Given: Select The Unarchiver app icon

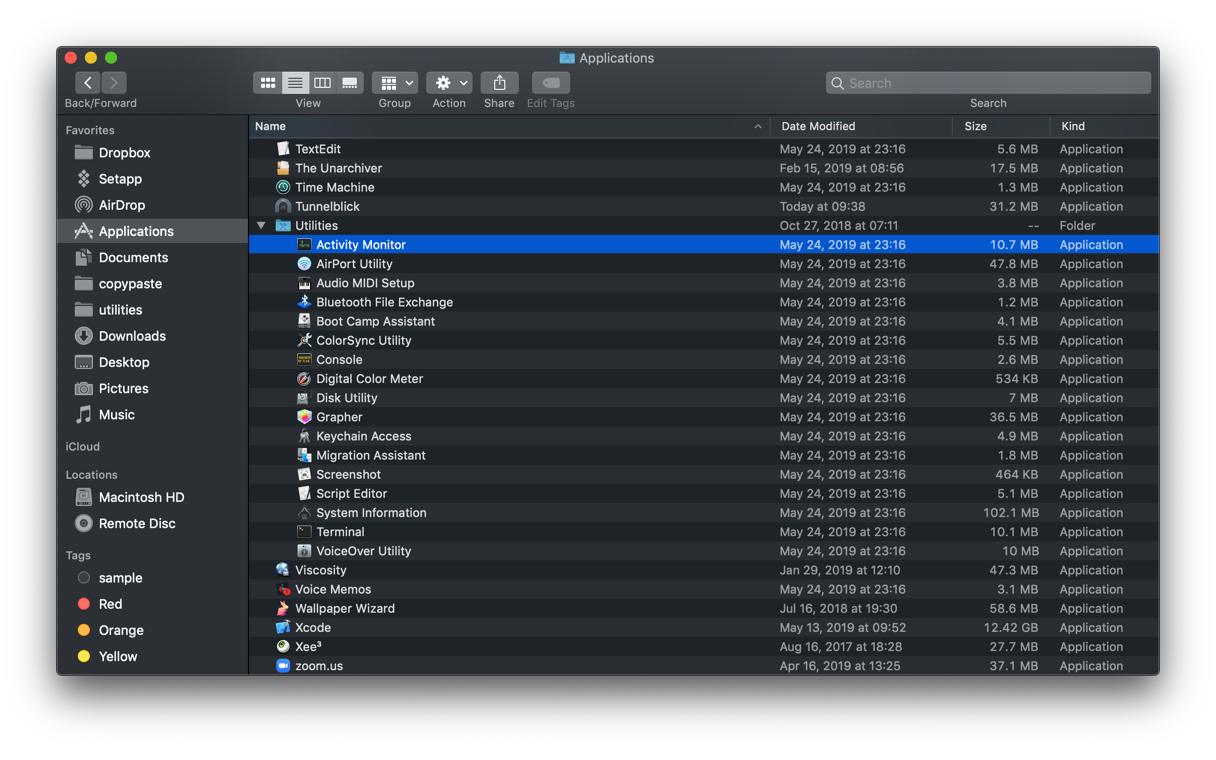Looking at the screenshot, I should pyautogui.click(x=283, y=168).
